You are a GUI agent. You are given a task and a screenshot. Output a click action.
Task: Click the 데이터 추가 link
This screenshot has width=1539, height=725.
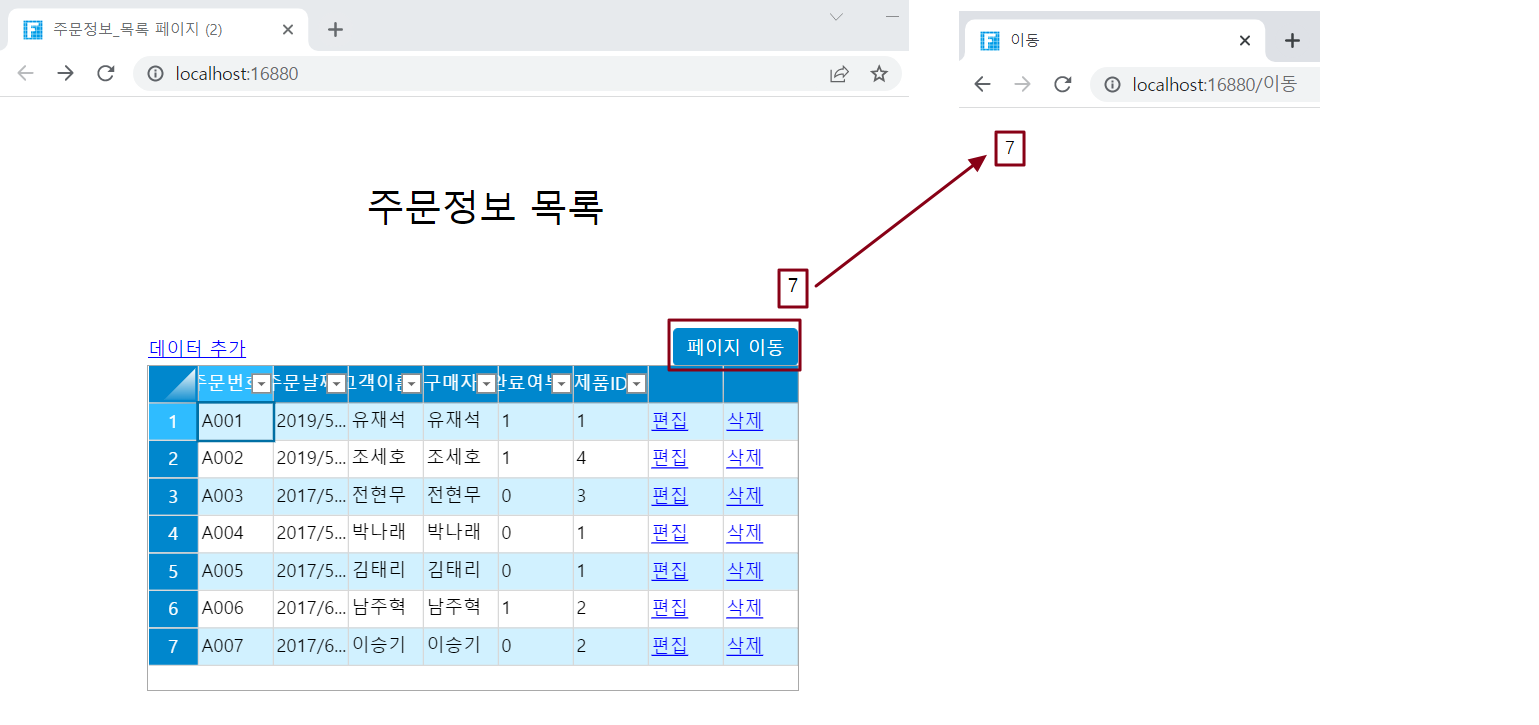click(x=197, y=348)
